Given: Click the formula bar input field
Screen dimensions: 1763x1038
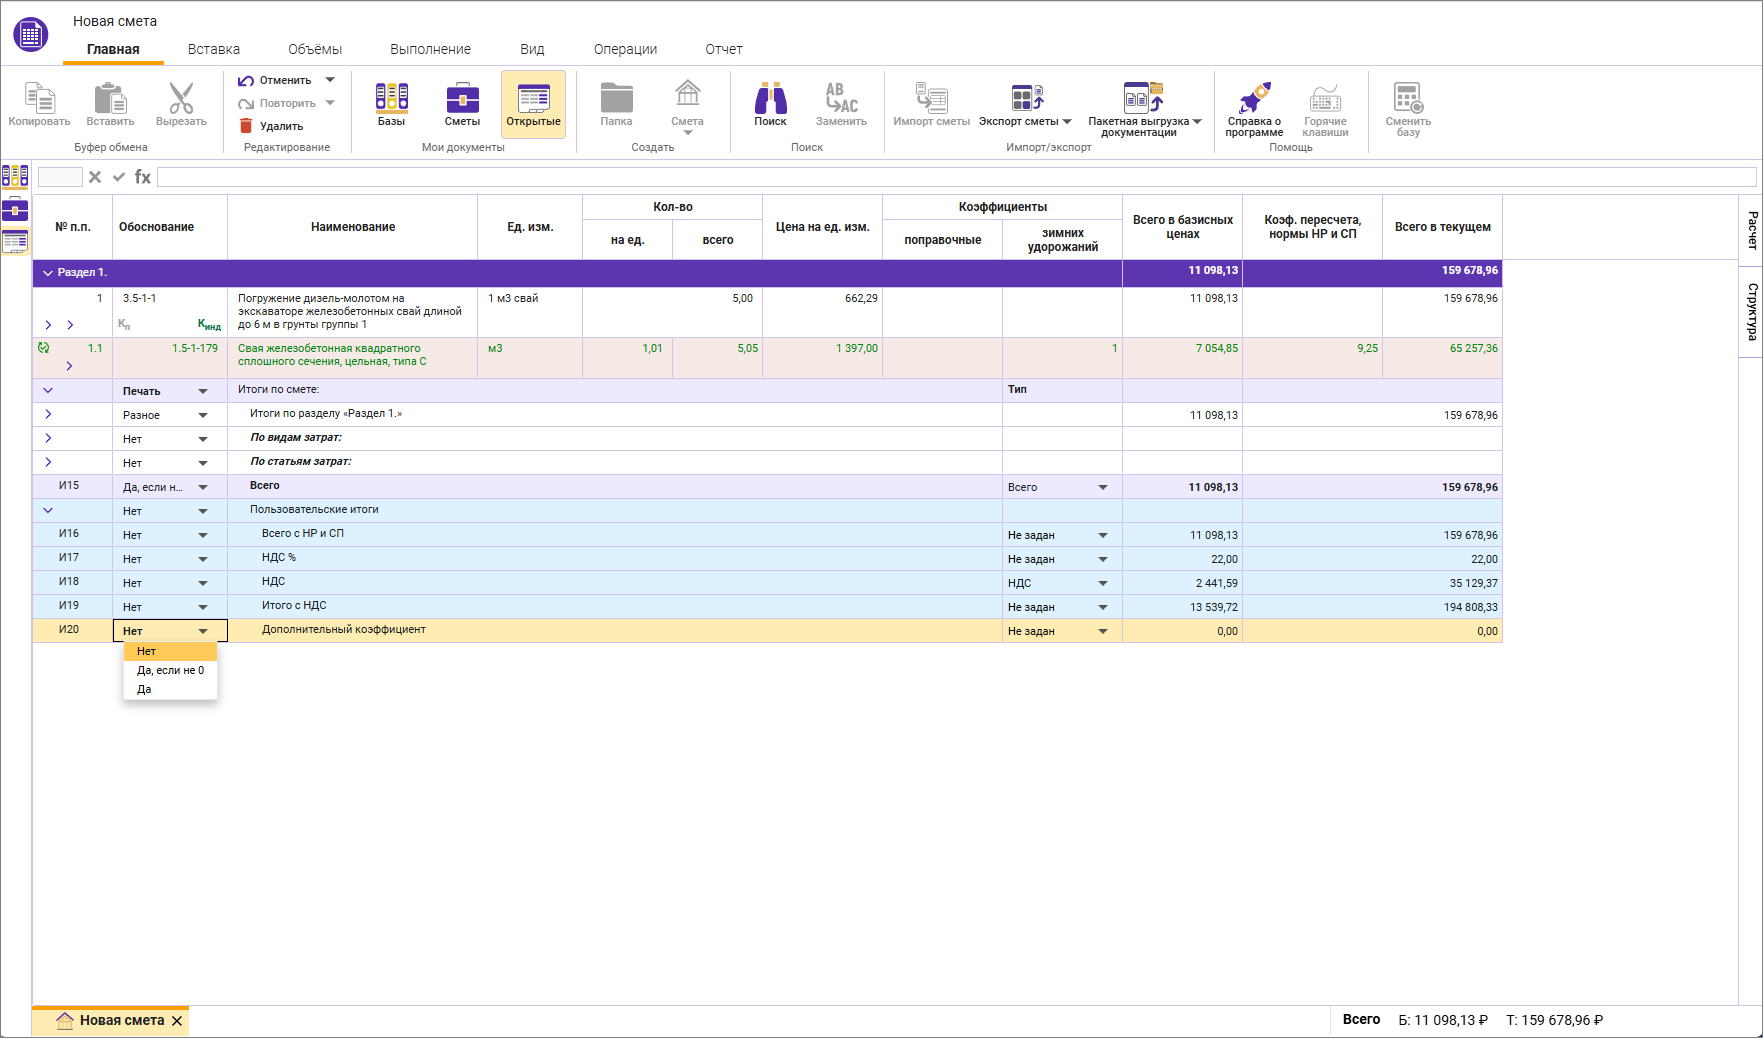Looking at the screenshot, I should [955, 177].
